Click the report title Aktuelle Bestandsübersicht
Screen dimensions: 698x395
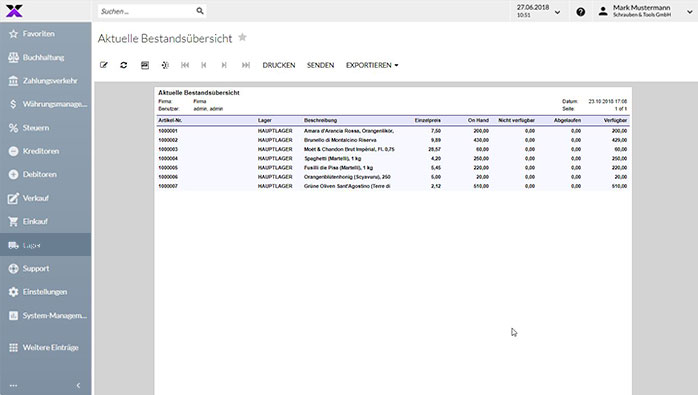[199, 93]
